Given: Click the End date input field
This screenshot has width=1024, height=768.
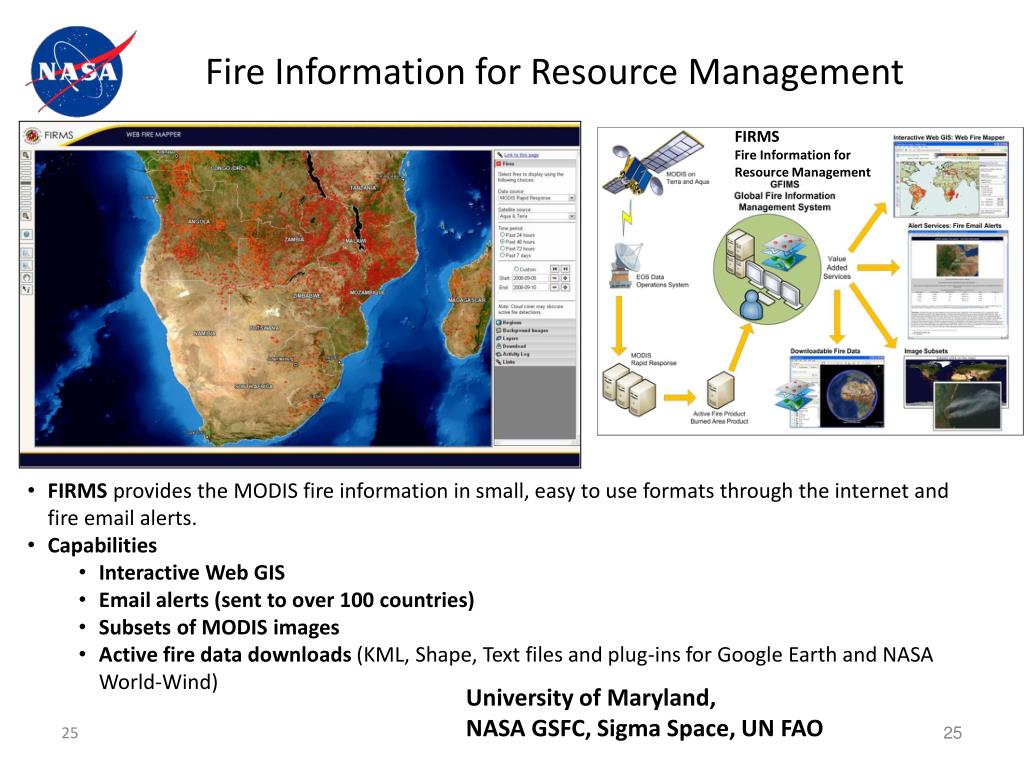Looking at the screenshot, I should (530, 287).
